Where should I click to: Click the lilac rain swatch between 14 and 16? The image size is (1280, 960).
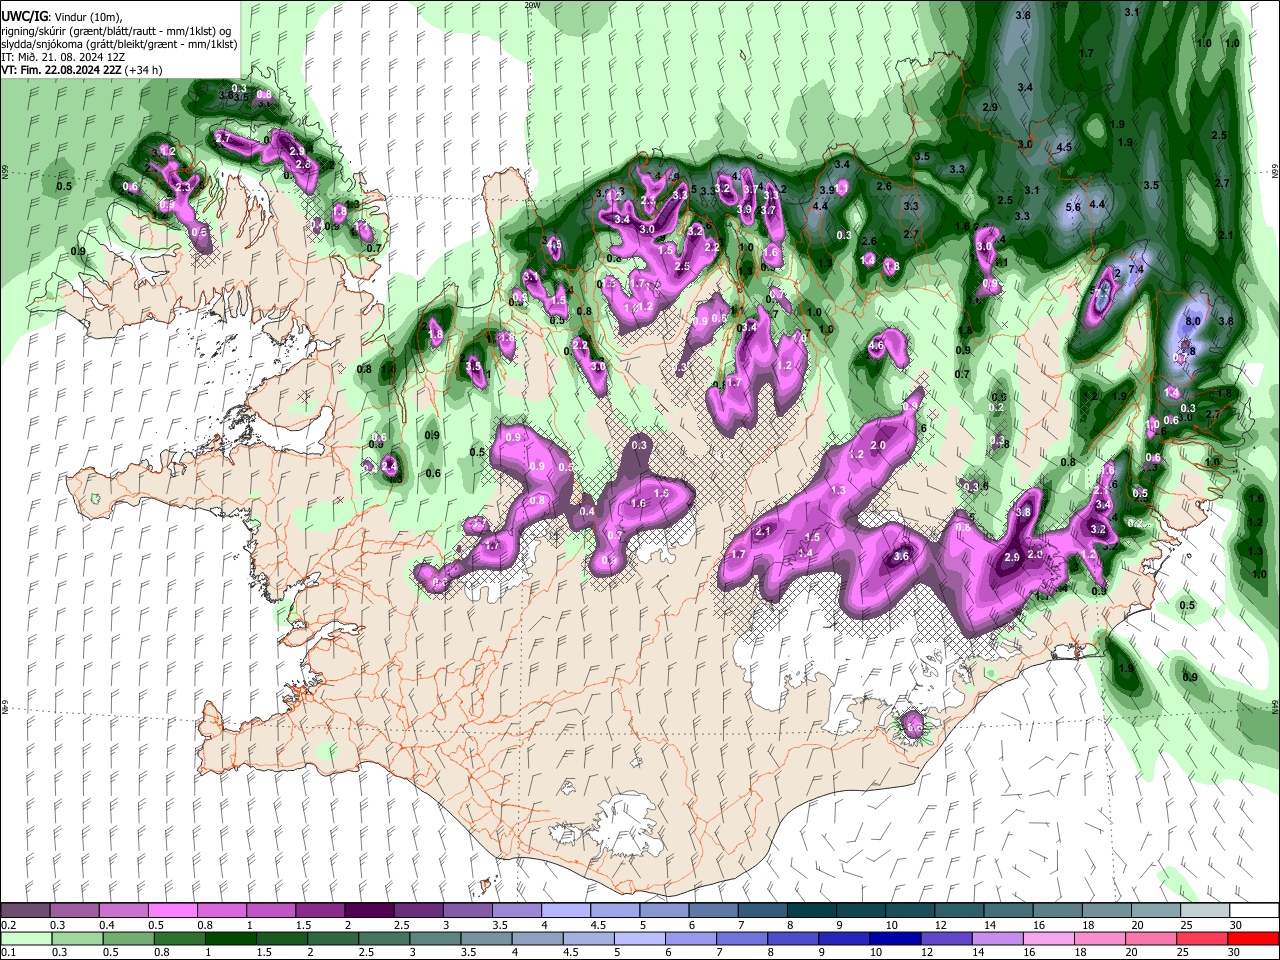(999, 938)
